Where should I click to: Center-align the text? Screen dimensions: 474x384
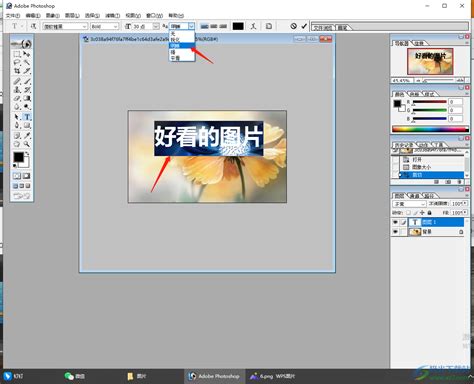214,26
